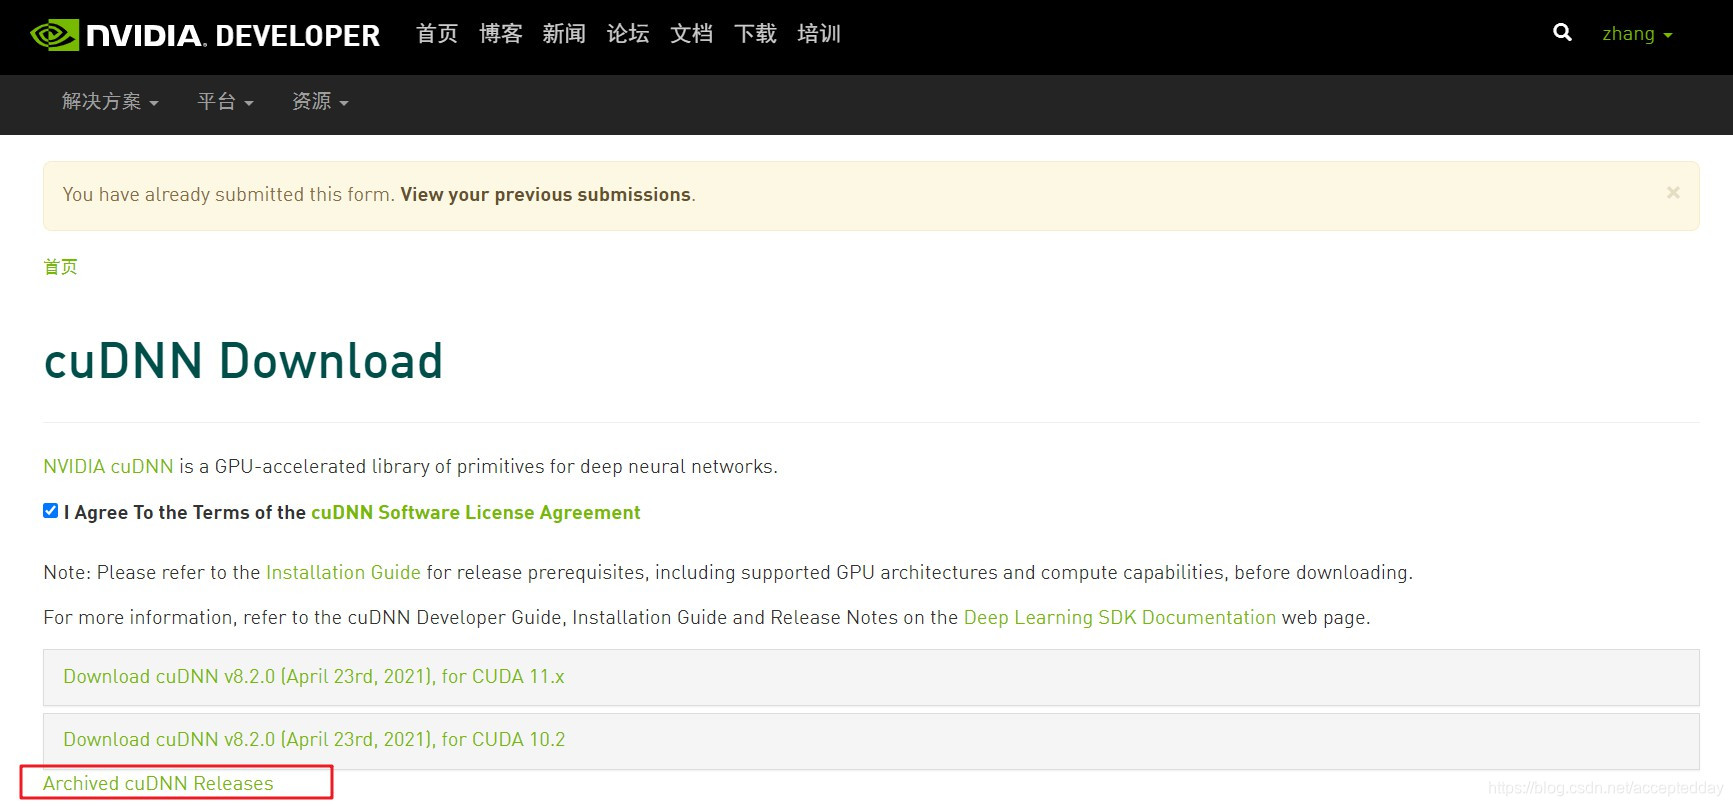Open the NVIDIA cuDNN link
This screenshot has width=1733, height=806.
click(x=108, y=466)
